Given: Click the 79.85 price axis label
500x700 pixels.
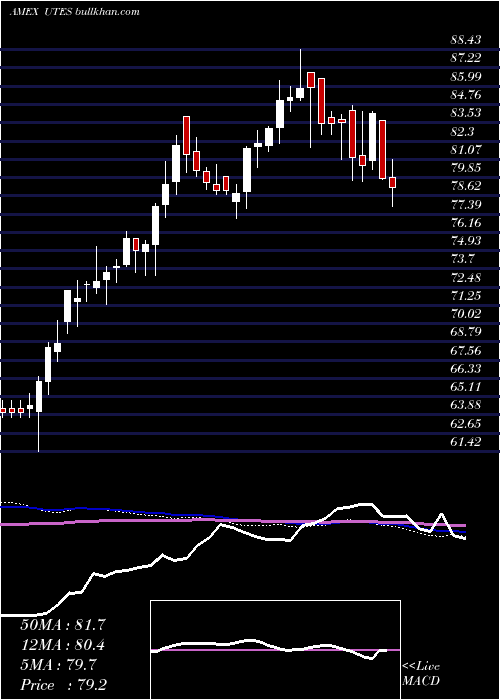Looking at the screenshot, I should point(466,168).
